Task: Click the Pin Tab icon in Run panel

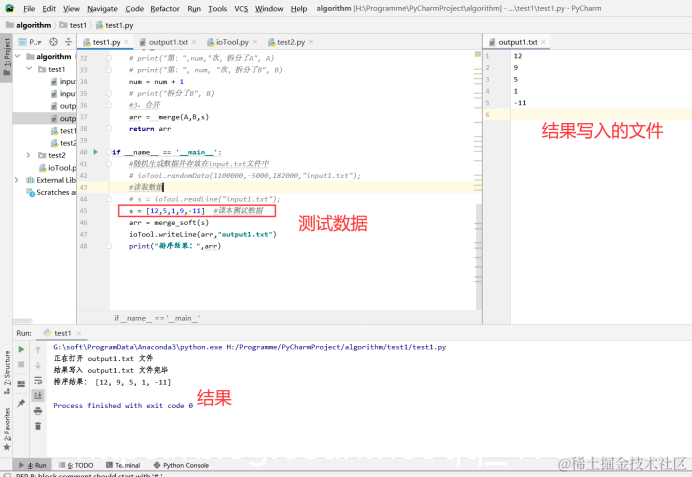Action: (x=21, y=403)
